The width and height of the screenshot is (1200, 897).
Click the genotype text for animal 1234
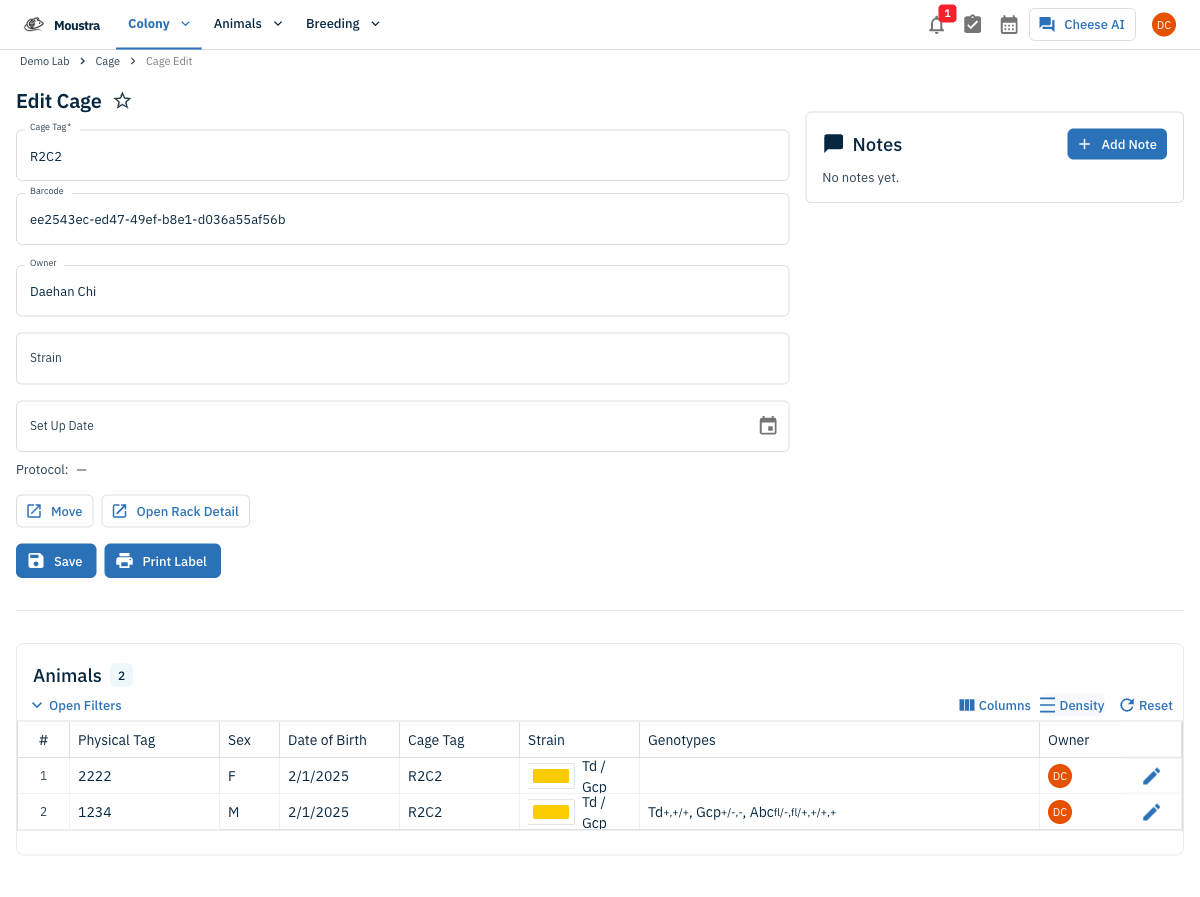pos(742,812)
